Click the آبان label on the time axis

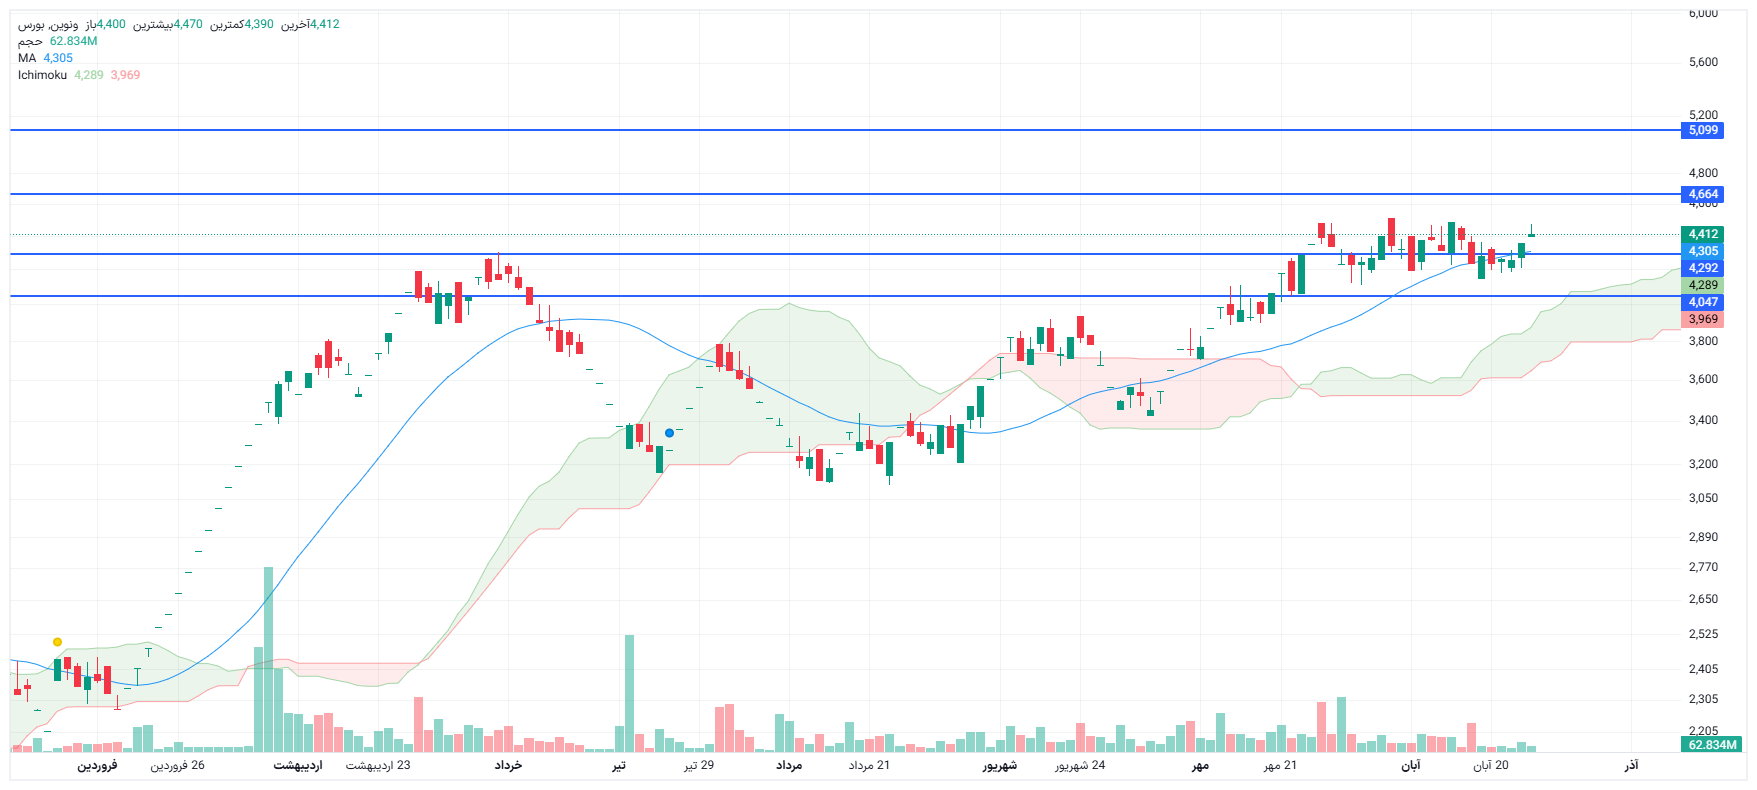(1410, 765)
